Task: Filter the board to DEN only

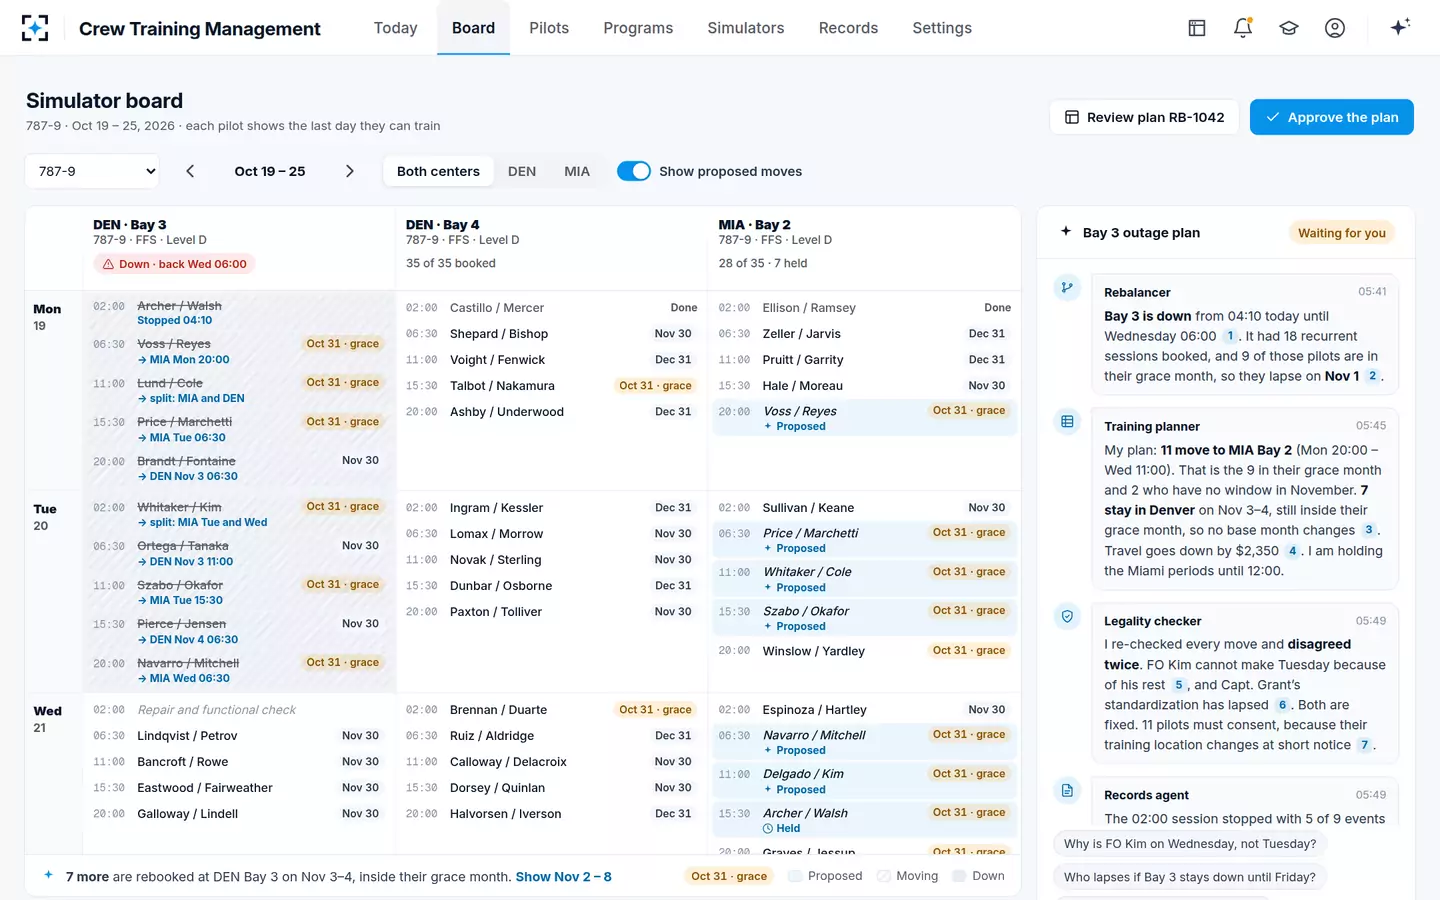Action: [x=522, y=171]
